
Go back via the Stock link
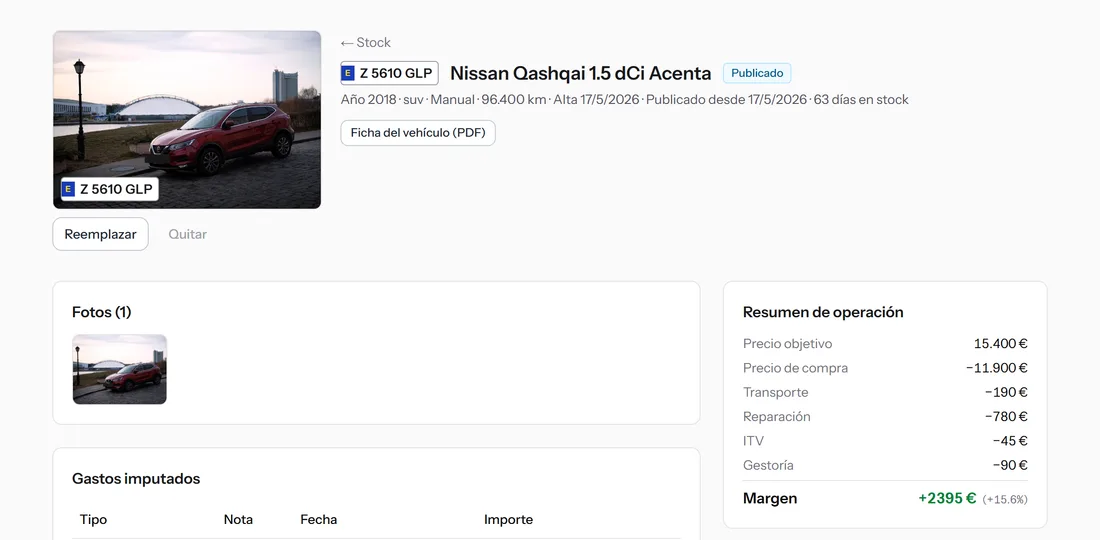click(365, 43)
